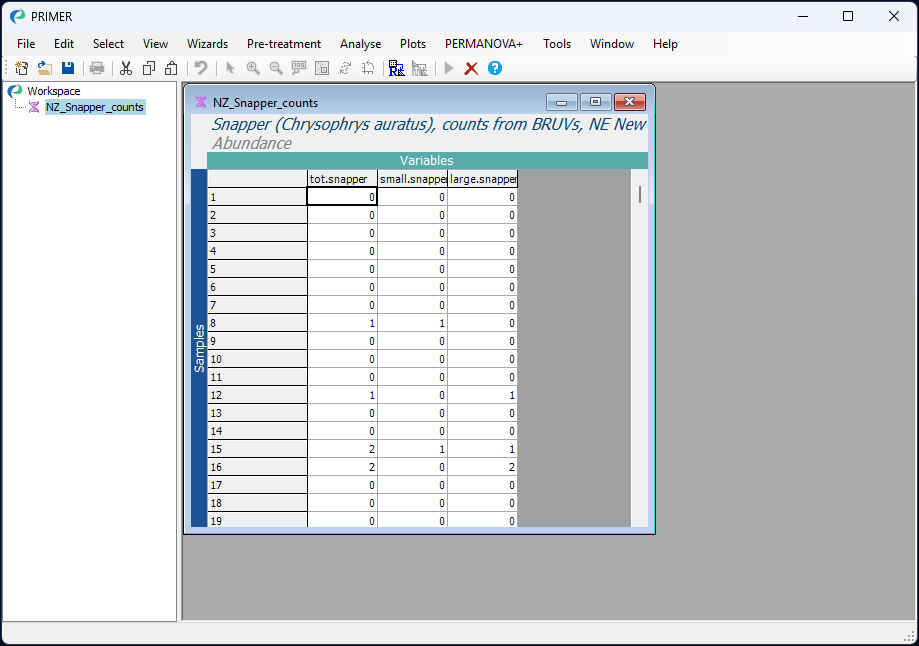
Task: Open an existing workspace file
Action: click(44, 68)
